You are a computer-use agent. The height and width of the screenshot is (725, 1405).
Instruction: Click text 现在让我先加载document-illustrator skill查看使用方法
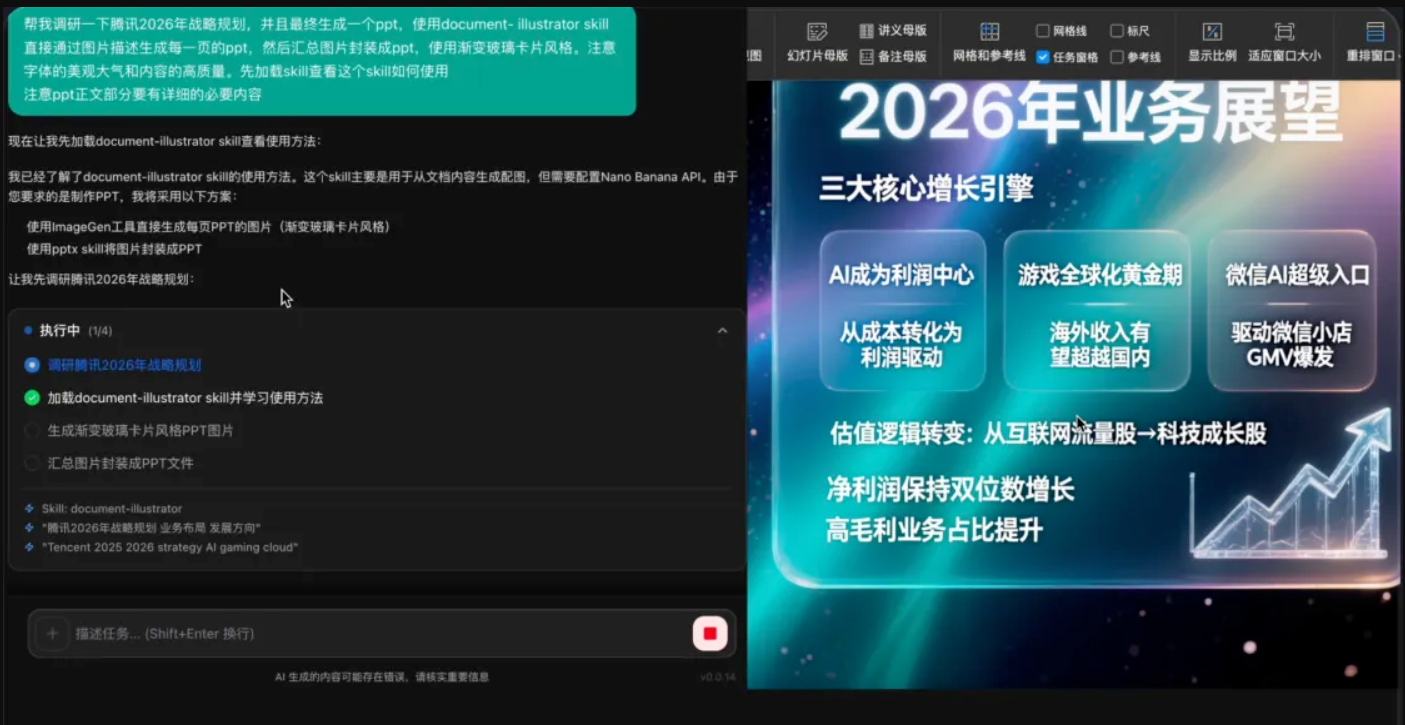point(165,141)
